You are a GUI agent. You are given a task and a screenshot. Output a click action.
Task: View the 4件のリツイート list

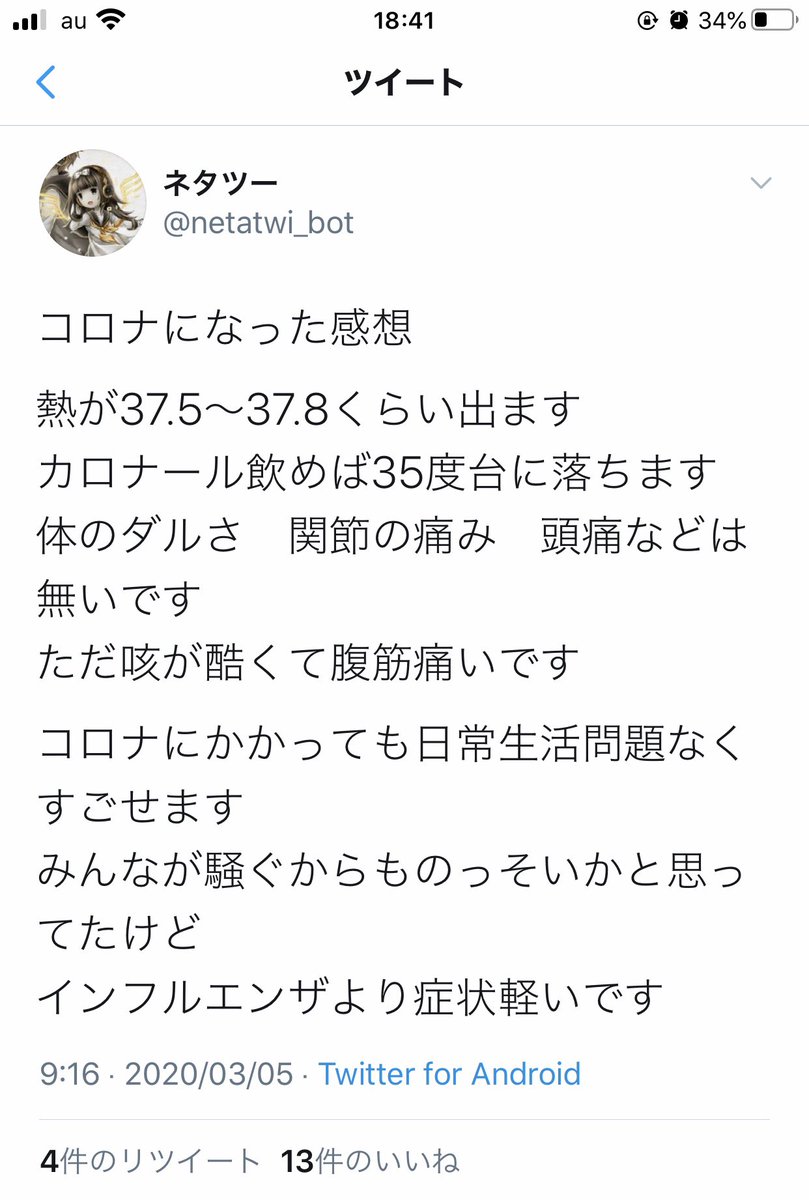coord(151,1161)
